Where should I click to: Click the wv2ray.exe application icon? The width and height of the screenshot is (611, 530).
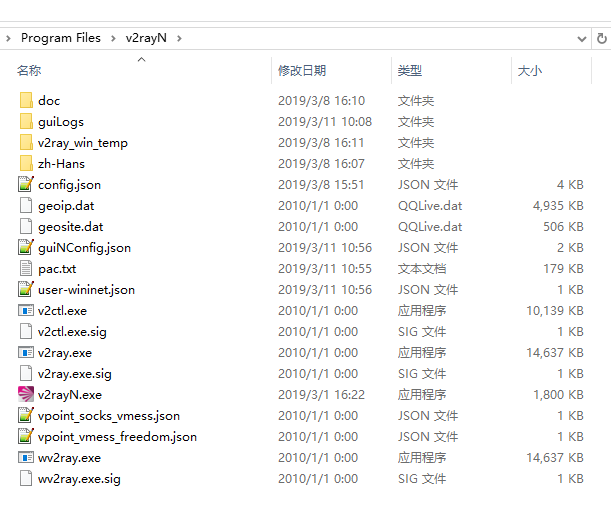click(26, 458)
